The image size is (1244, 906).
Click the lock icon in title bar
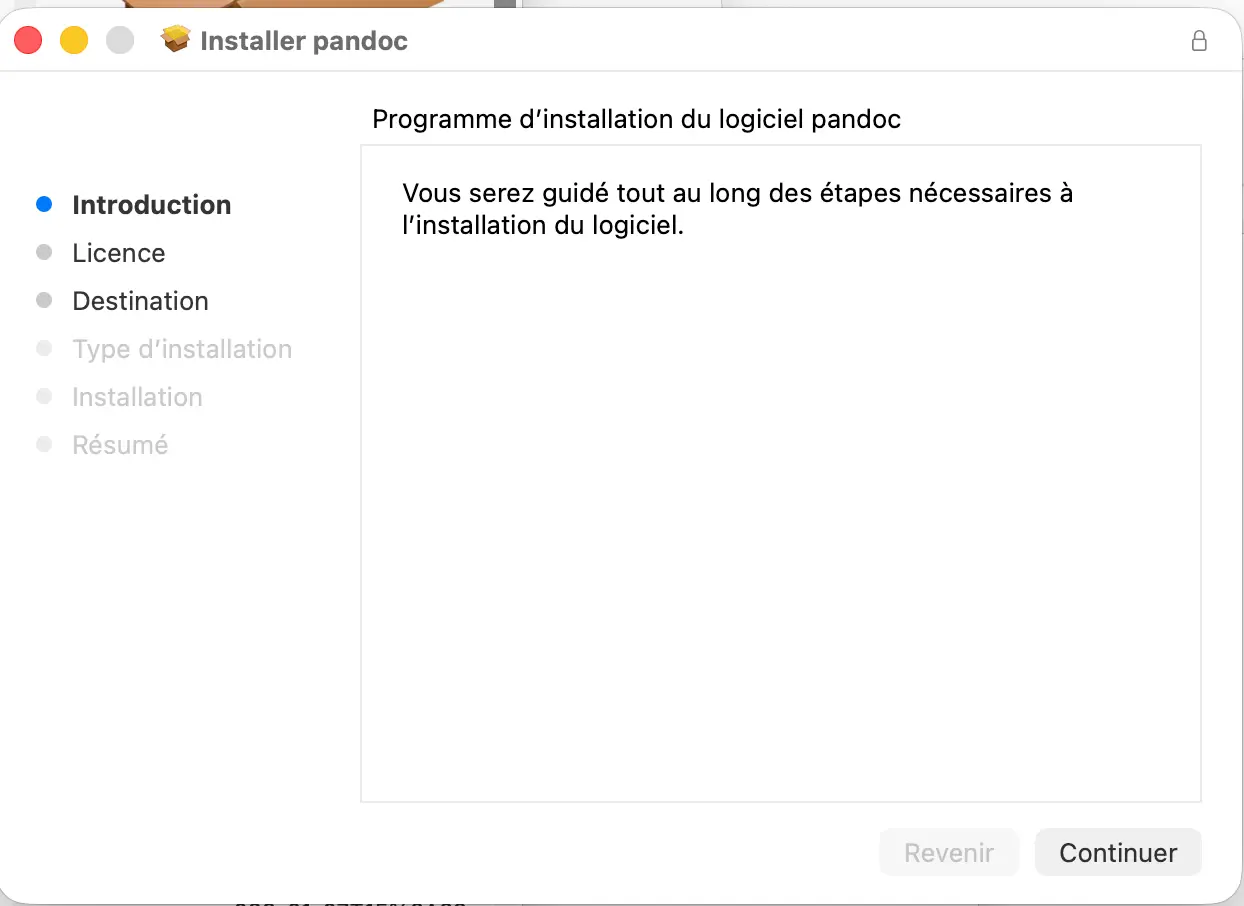[x=1198, y=41]
